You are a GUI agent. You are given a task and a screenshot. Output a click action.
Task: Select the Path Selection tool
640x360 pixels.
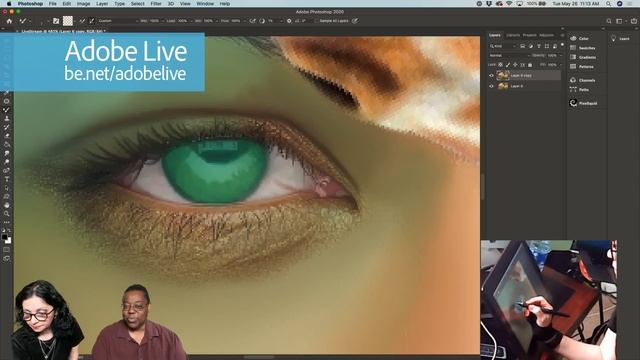[x=7, y=188]
